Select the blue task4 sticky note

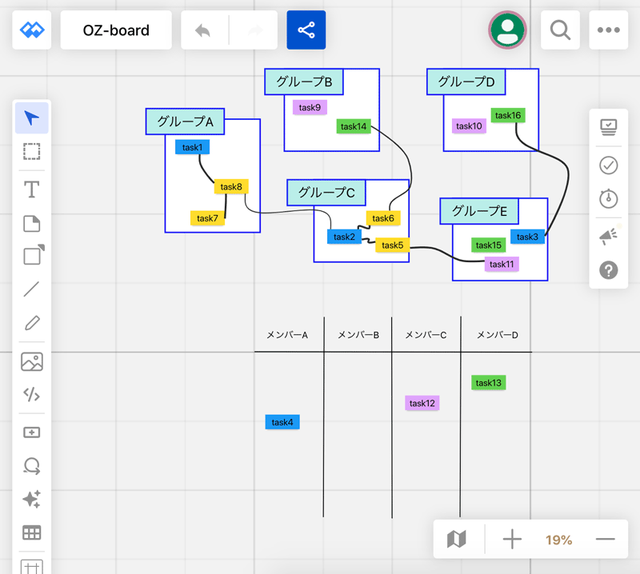point(282,422)
